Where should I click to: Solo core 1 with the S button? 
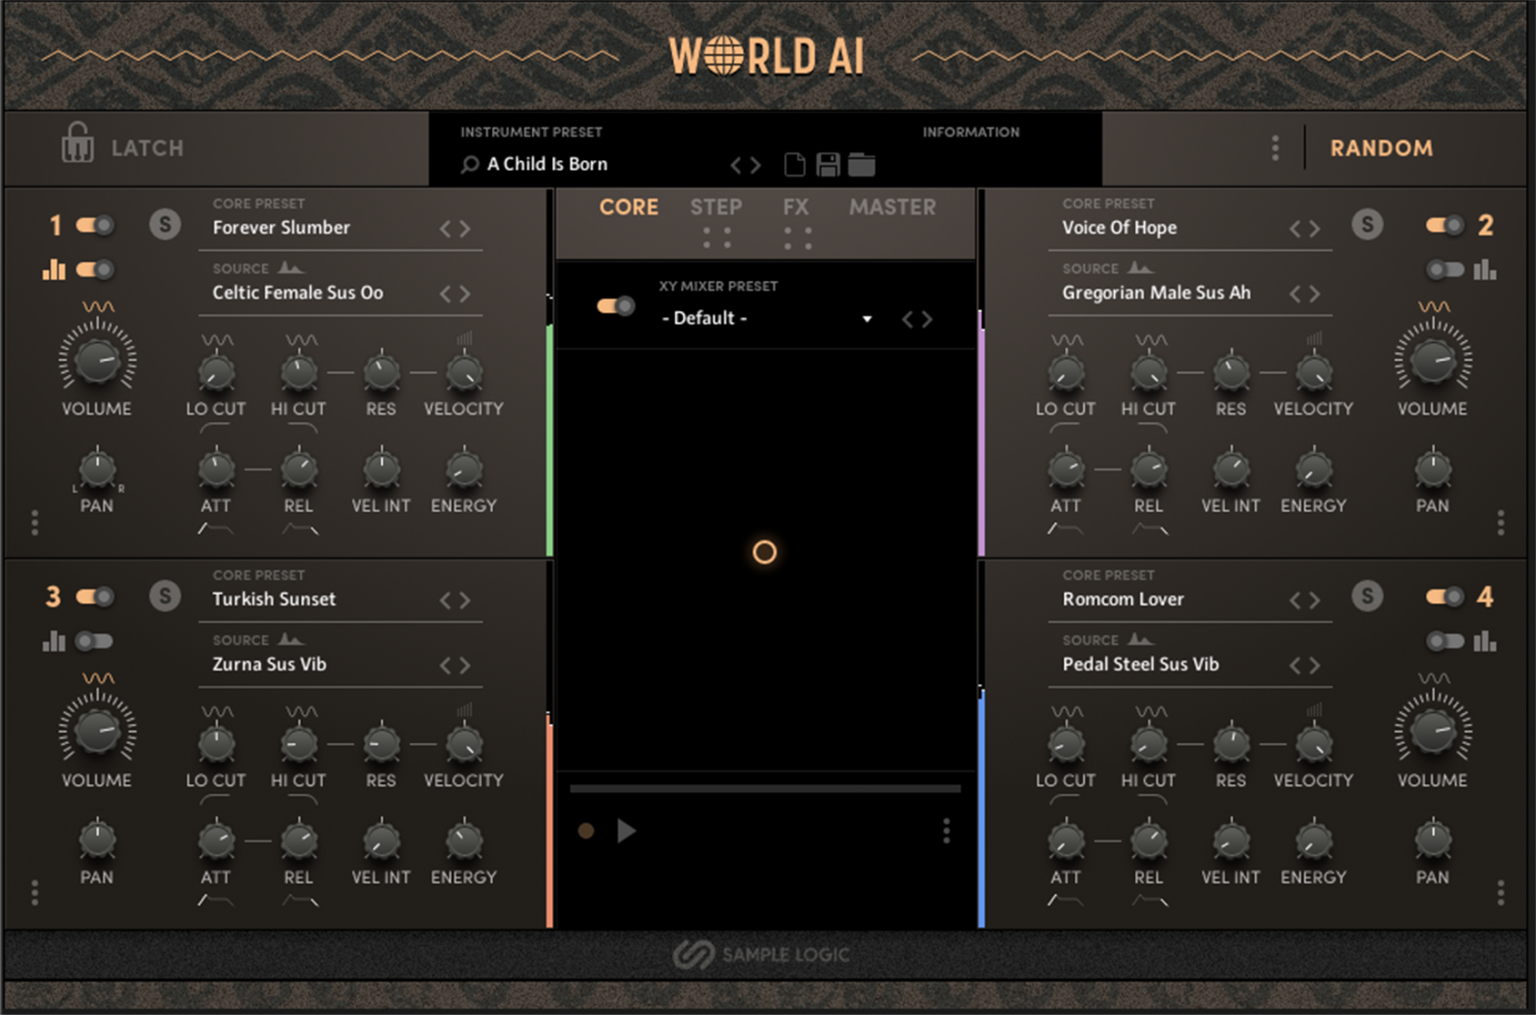(165, 224)
